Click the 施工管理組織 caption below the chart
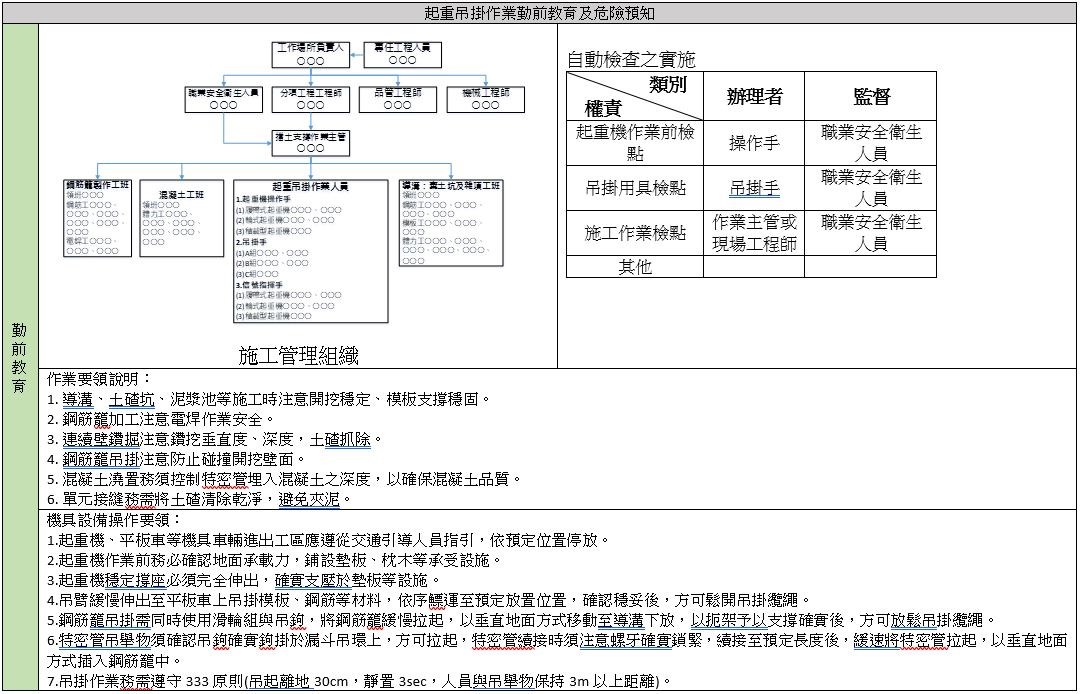Screen dimensions: 1080x694 click(x=298, y=356)
